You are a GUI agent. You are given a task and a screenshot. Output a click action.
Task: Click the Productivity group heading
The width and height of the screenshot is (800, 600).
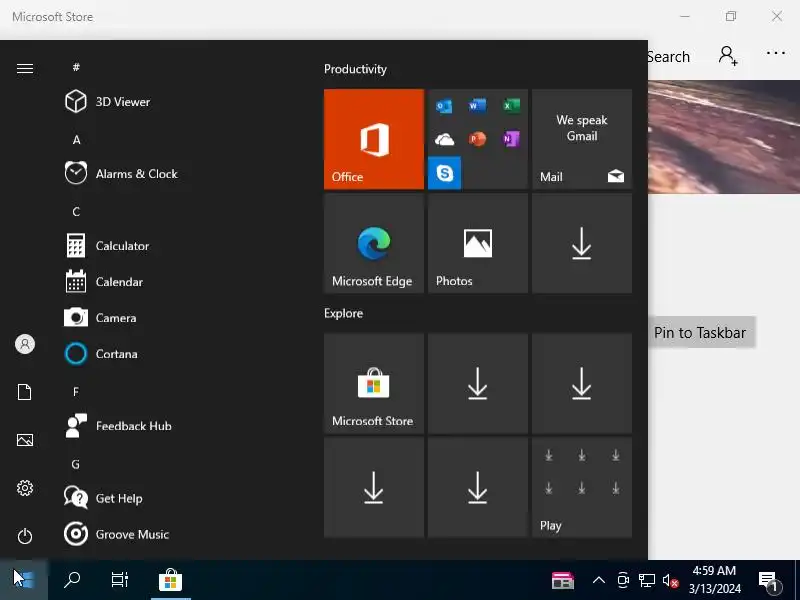[x=355, y=69]
